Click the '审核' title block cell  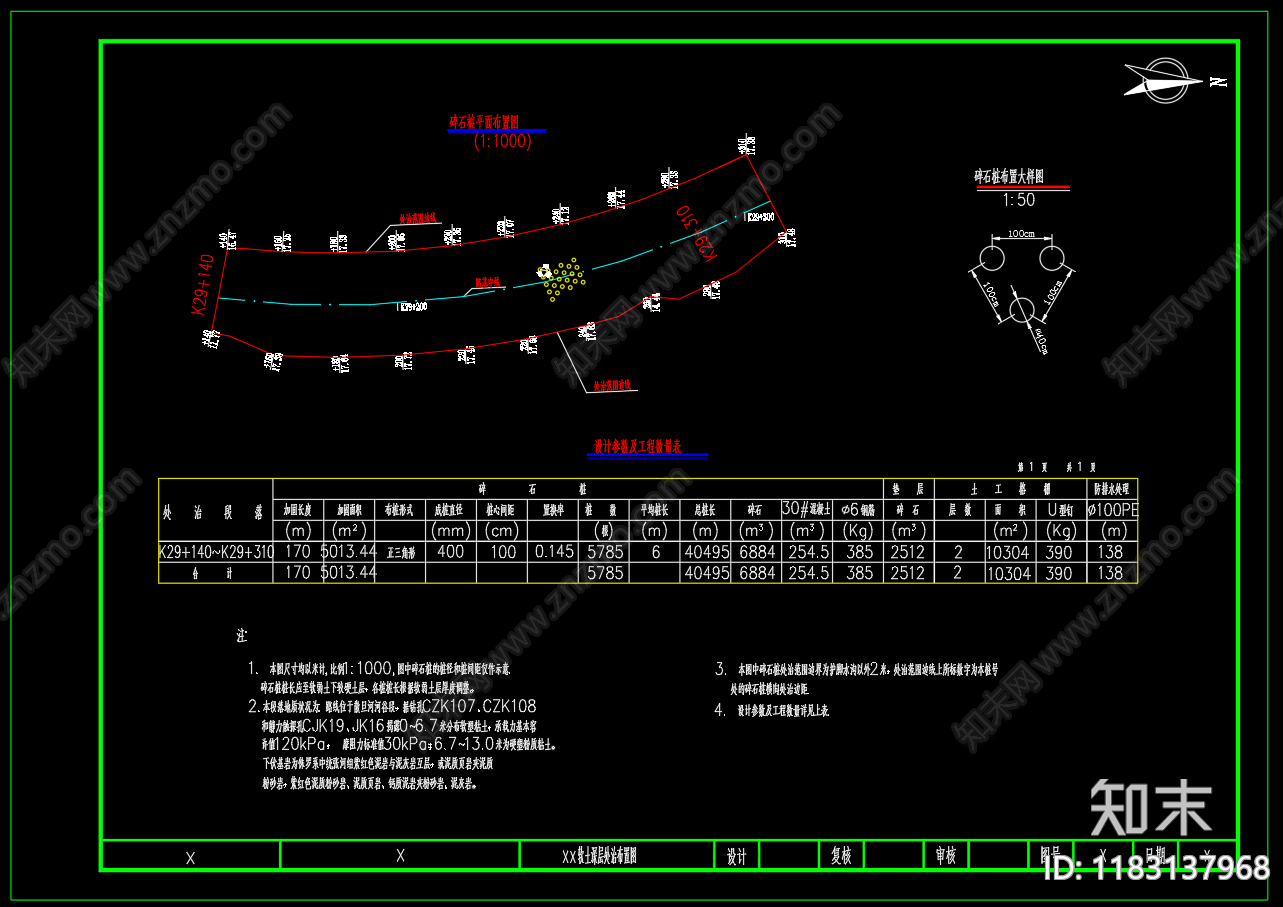[945, 856]
